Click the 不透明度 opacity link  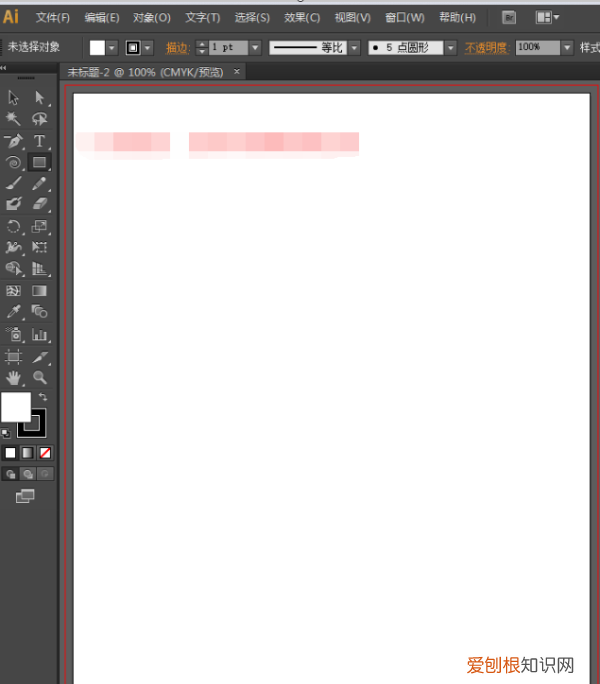486,47
